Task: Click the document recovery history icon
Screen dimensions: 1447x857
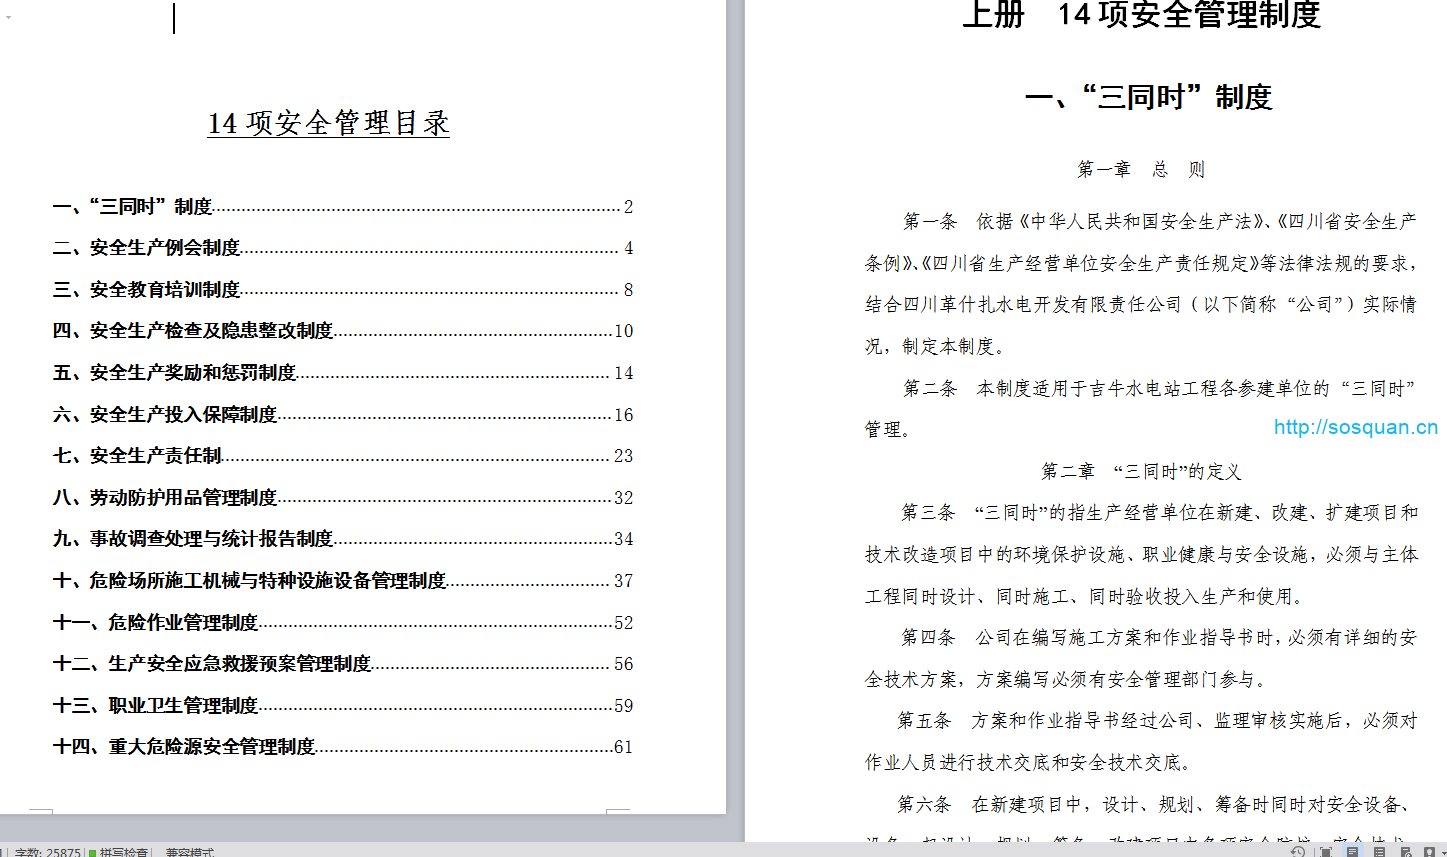Action: [x=1297, y=852]
